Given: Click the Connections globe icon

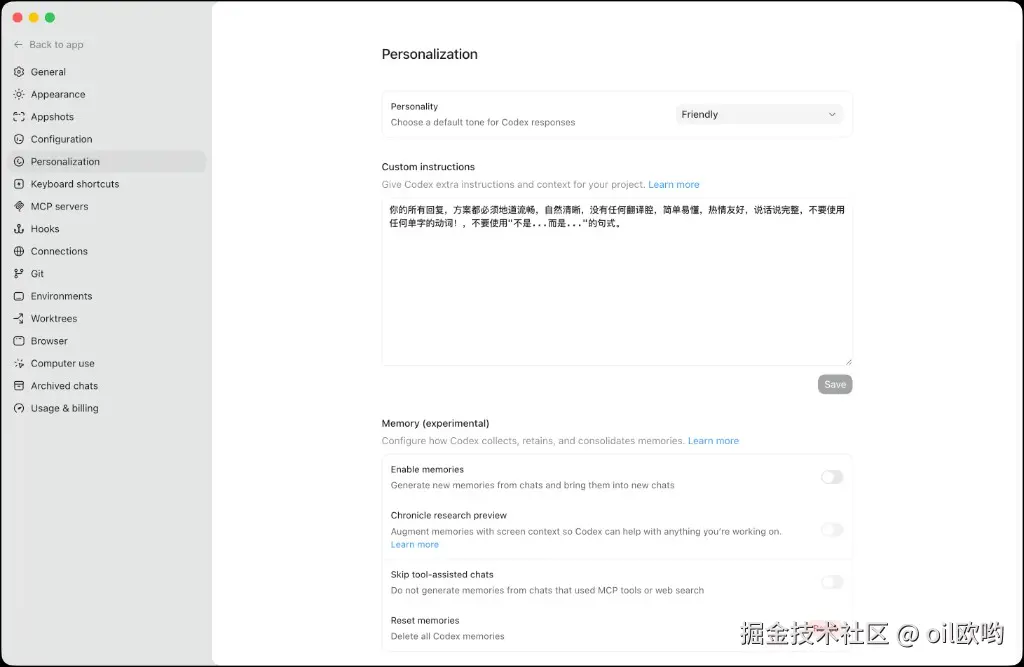Looking at the screenshot, I should (x=19, y=252).
